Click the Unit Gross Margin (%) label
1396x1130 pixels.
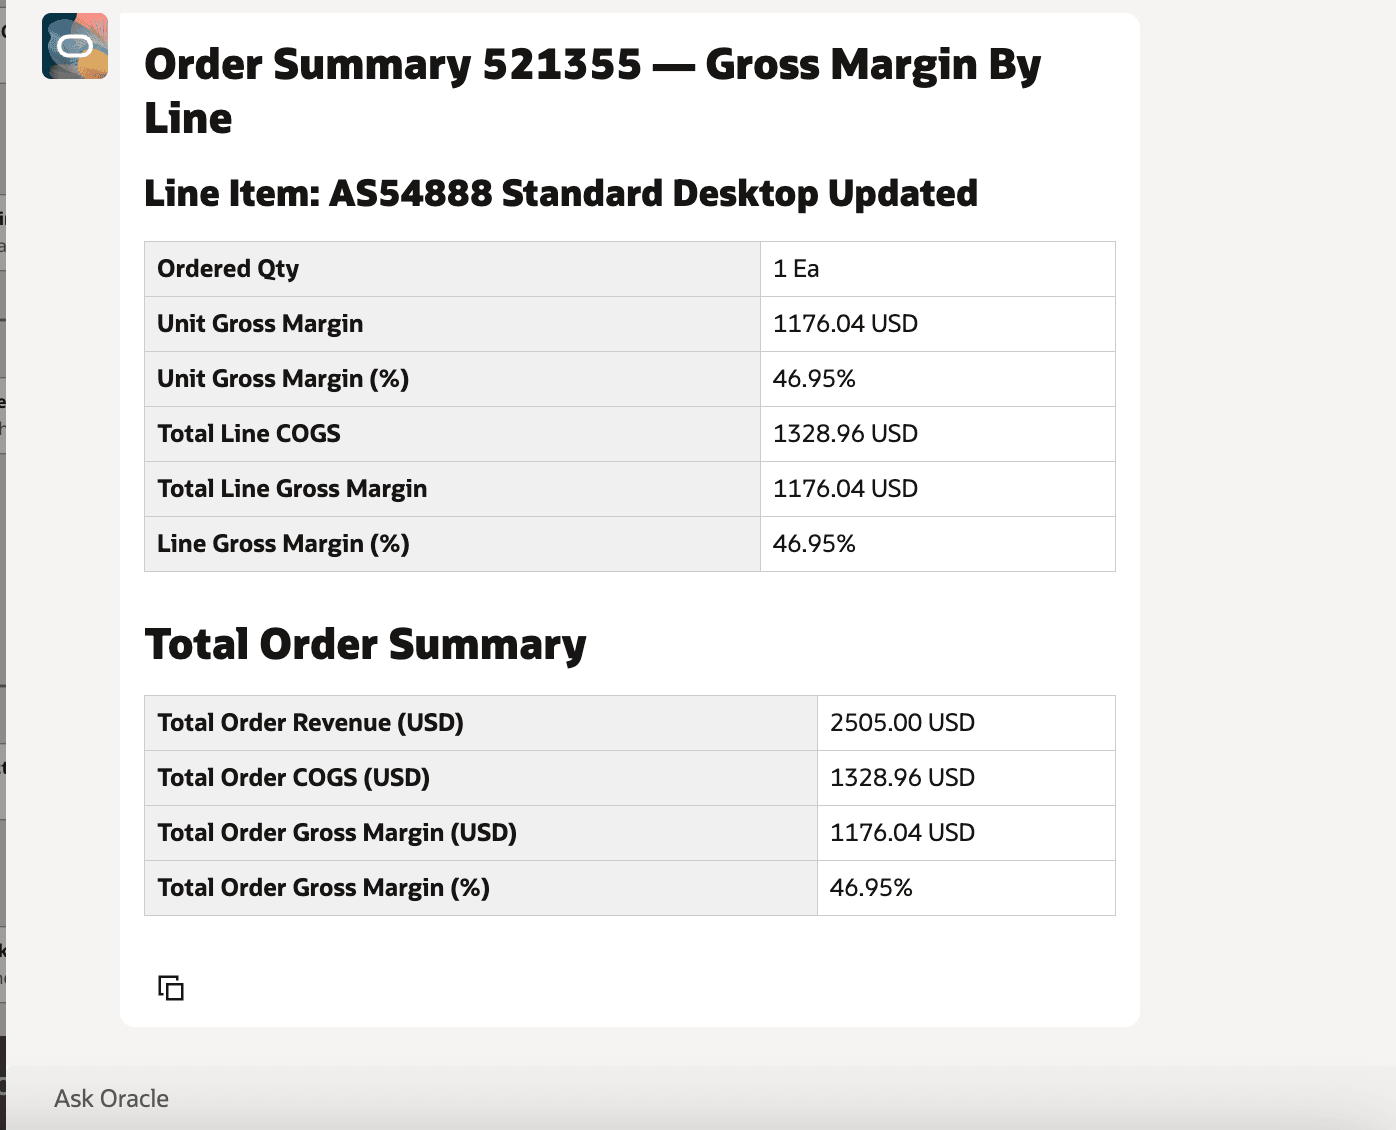pyautogui.click(x=283, y=379)
